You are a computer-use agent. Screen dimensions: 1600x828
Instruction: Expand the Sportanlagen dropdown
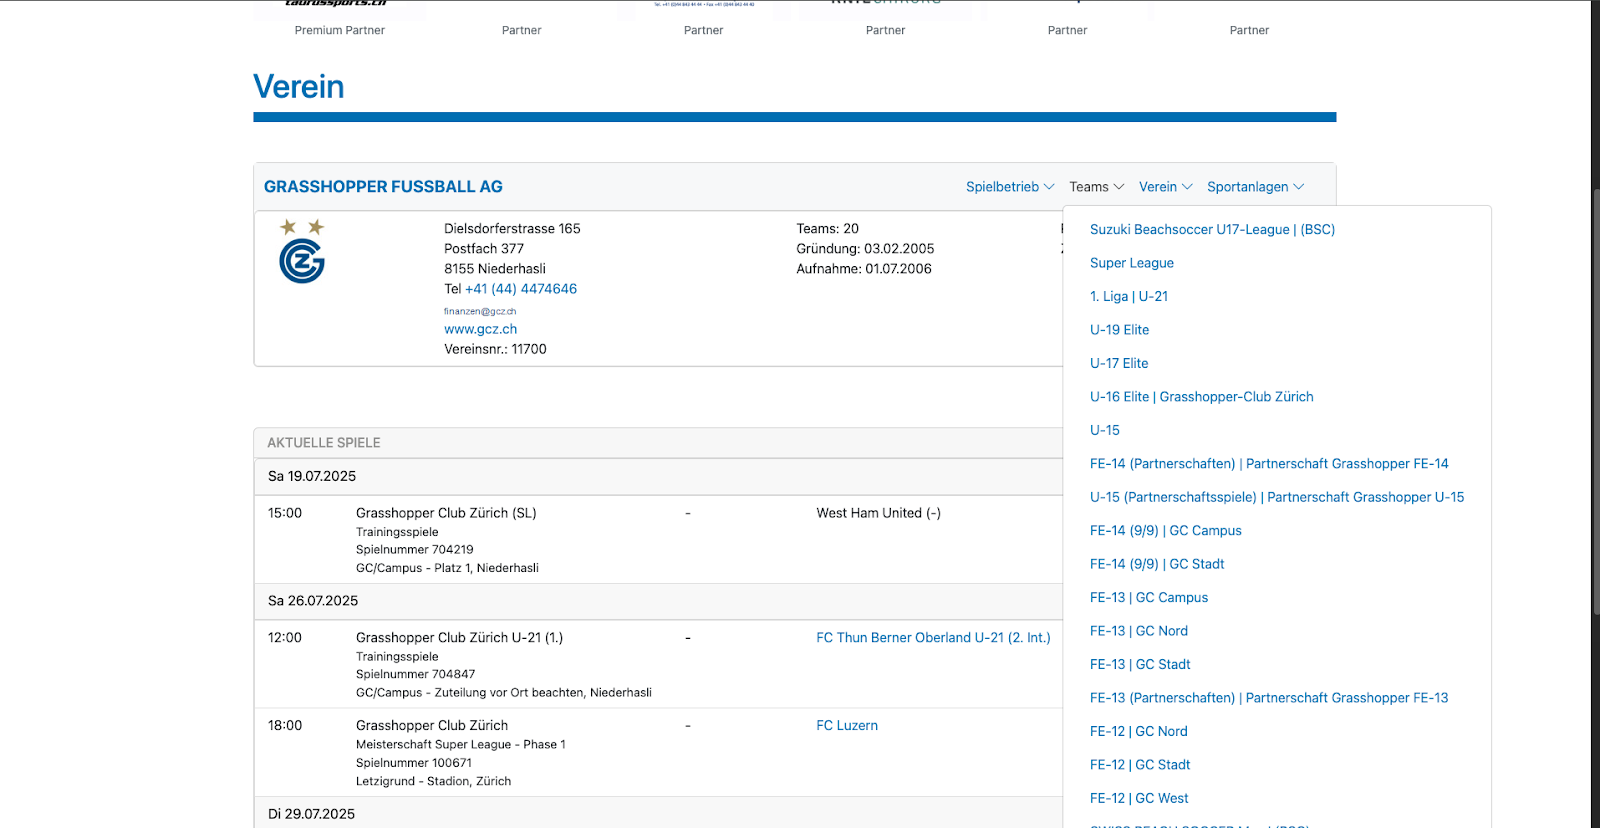click(1256, 187)
